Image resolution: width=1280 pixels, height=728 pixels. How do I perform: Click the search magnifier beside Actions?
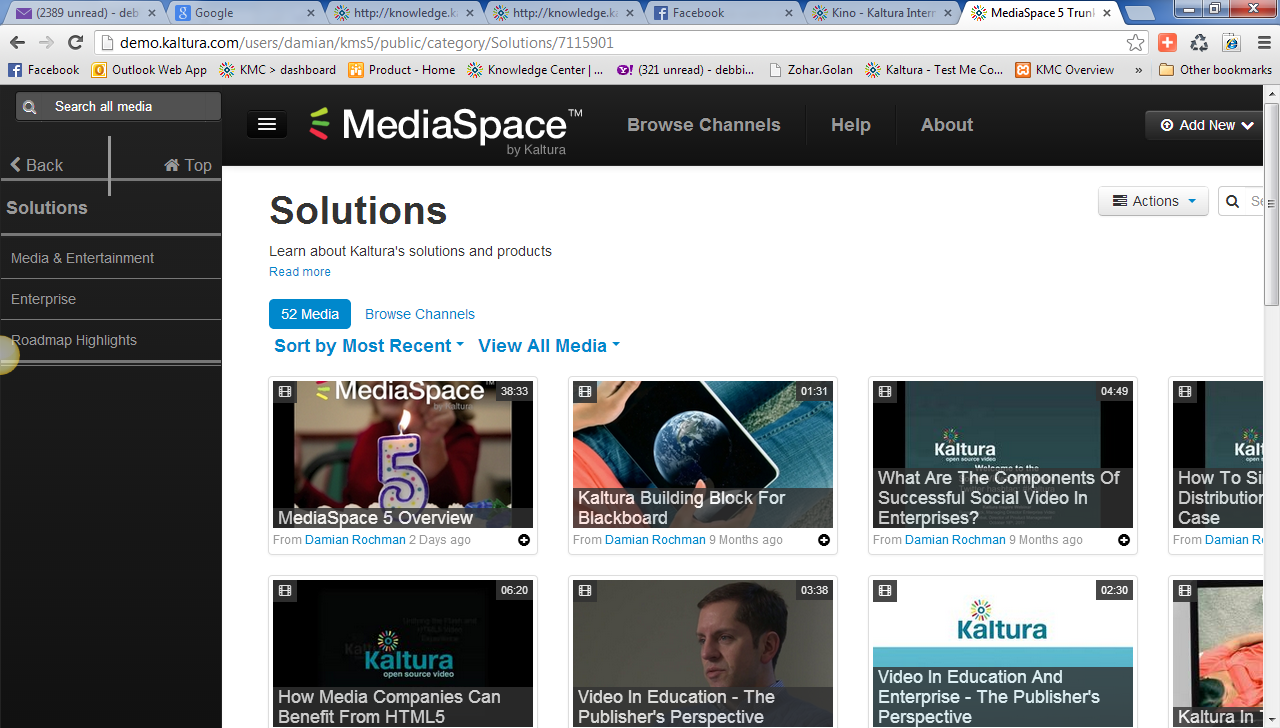[1234, 201]
